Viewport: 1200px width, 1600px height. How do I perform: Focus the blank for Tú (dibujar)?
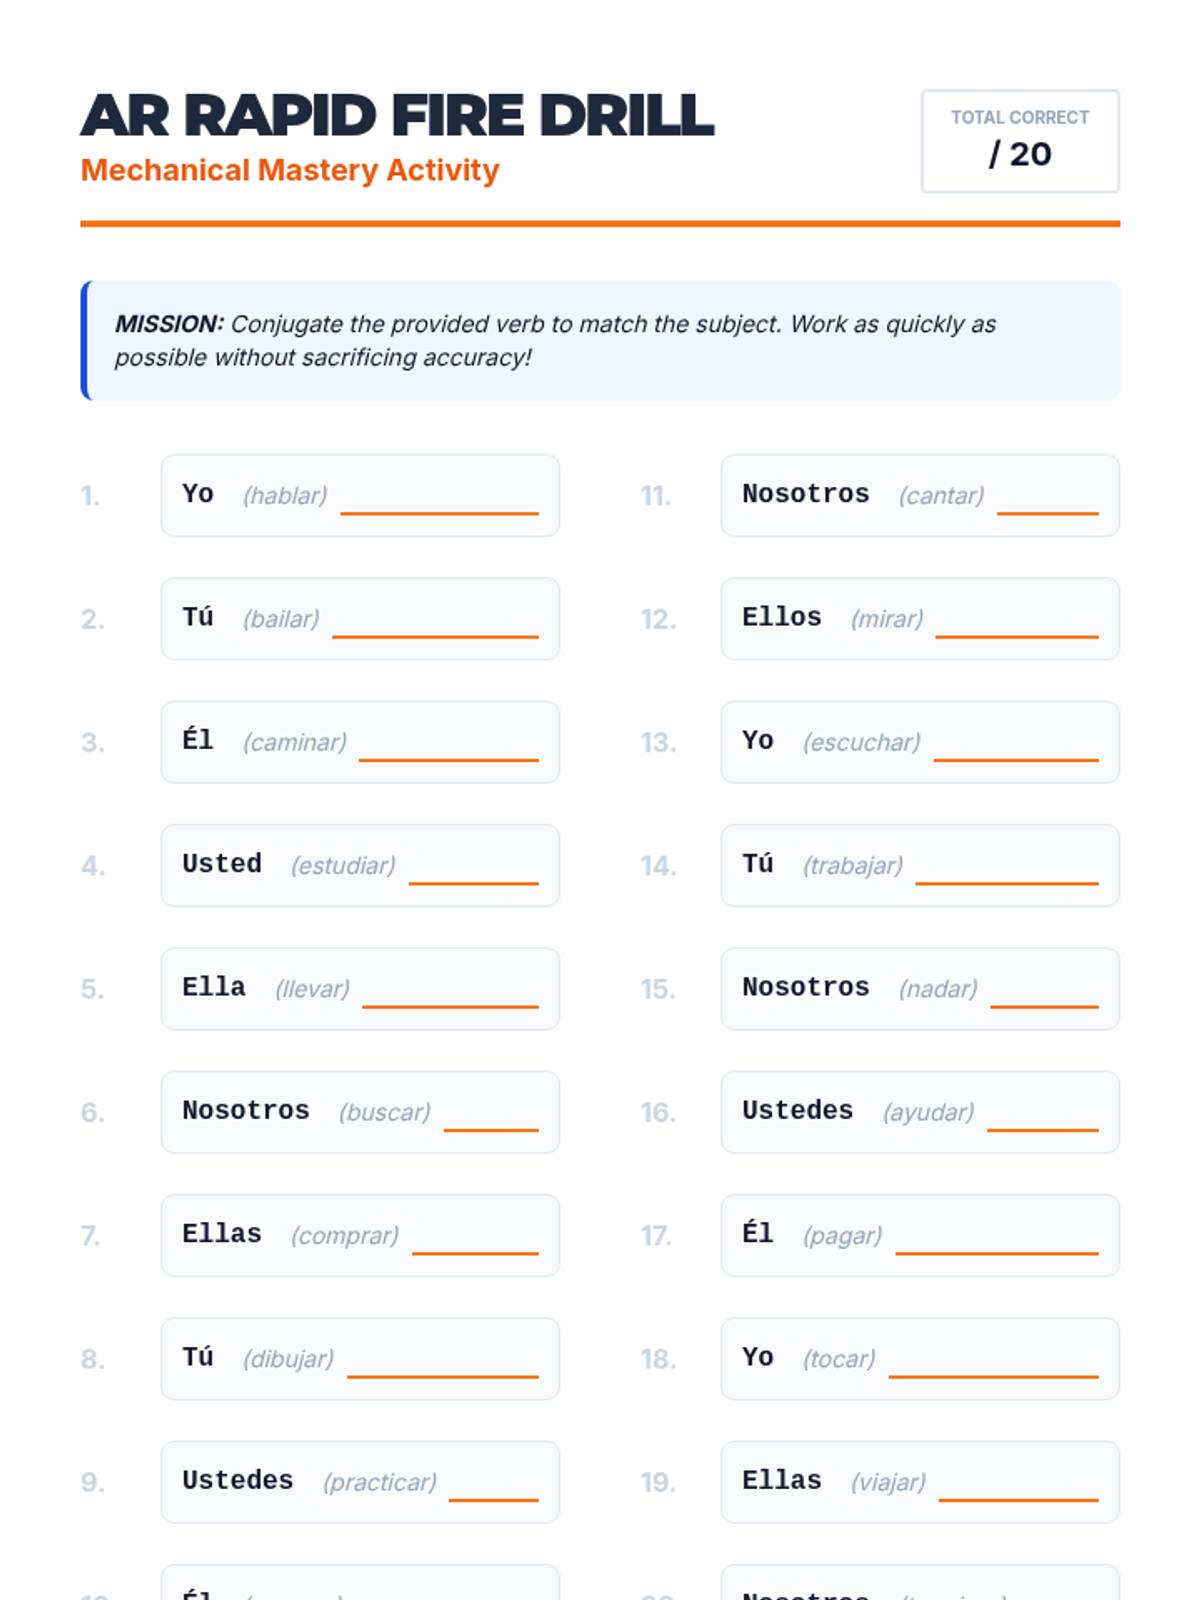[x=443, y=1362]
